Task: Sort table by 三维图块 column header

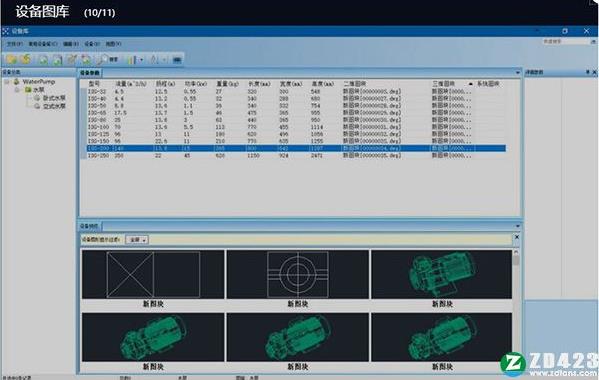Action: [444, 84]
